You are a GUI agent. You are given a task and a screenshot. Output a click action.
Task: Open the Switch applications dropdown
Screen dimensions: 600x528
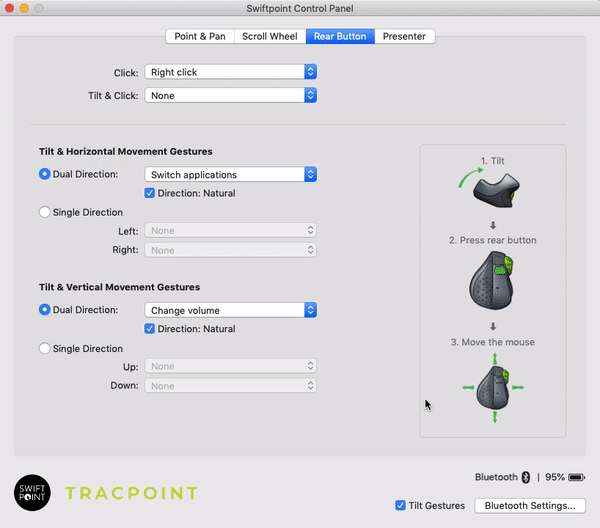pyautogui.click(x=230, y=174)
